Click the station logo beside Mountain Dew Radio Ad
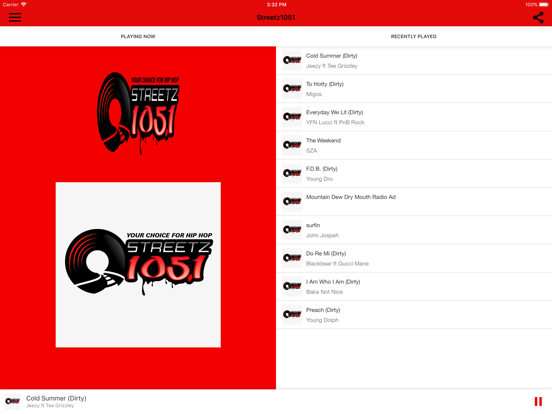The height and width of the screenshot is (414, 552). tap(292, 202)
